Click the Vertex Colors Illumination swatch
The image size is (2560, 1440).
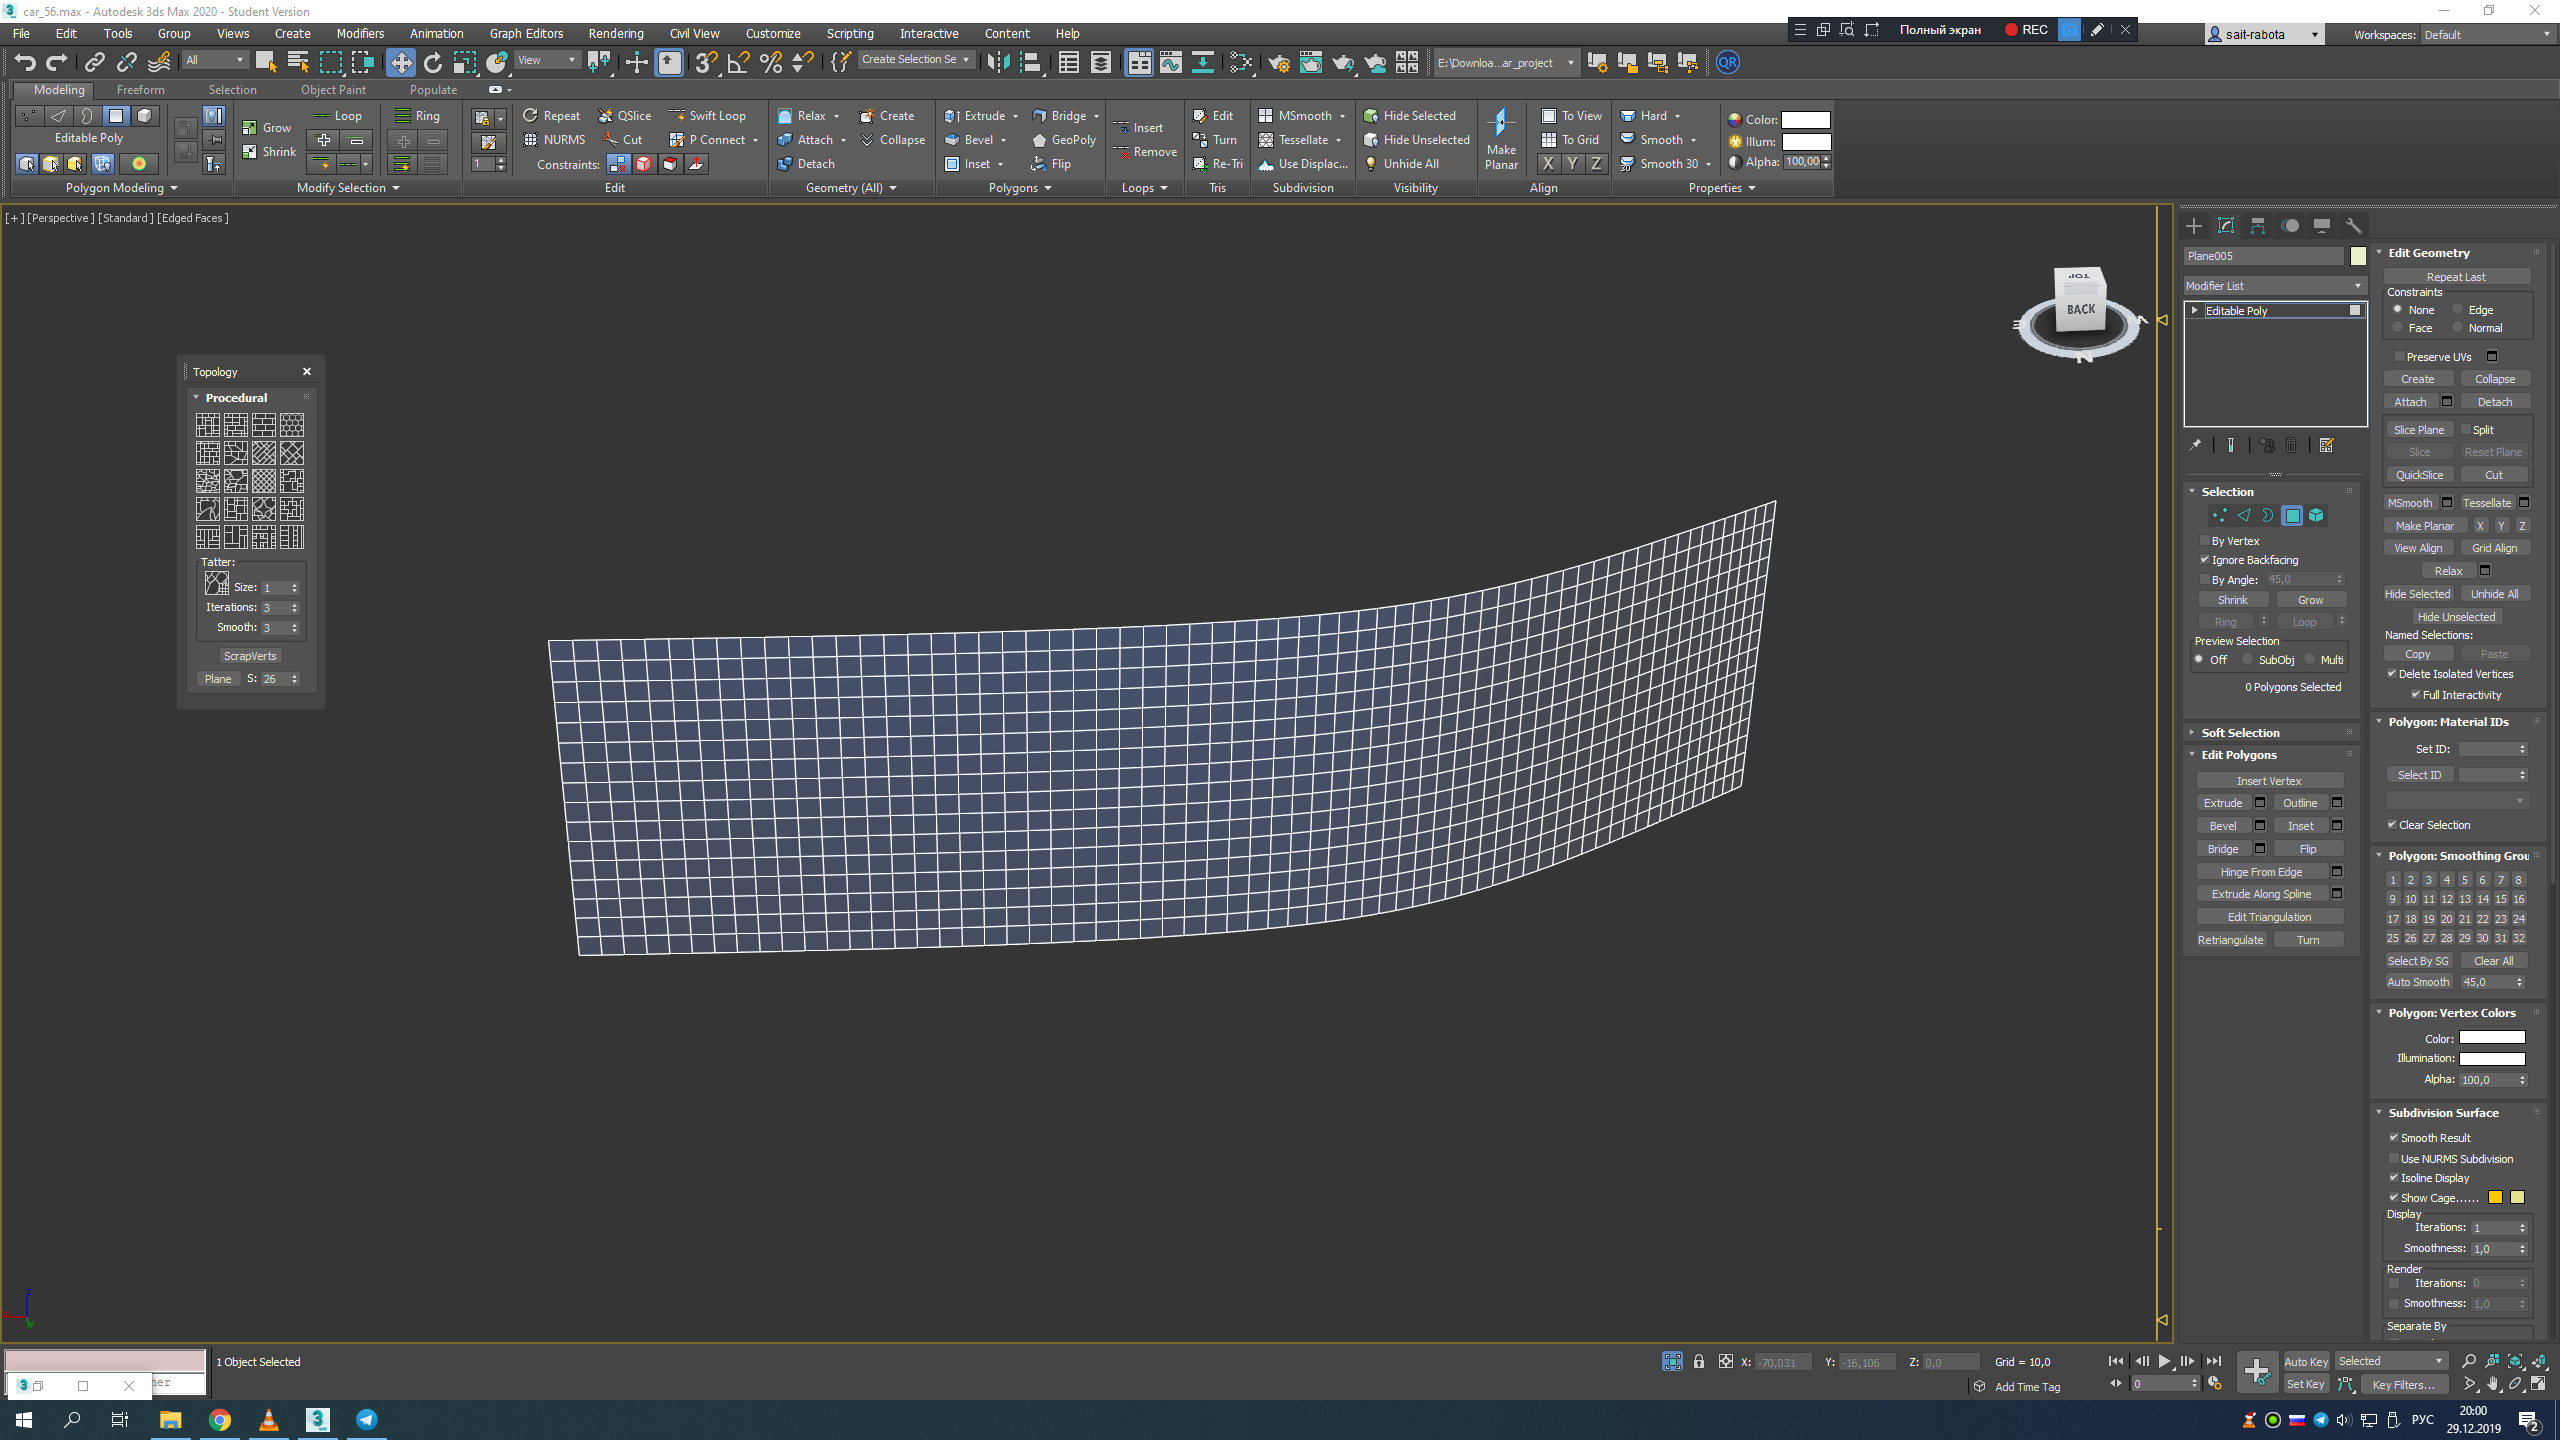(2492, 1058)
